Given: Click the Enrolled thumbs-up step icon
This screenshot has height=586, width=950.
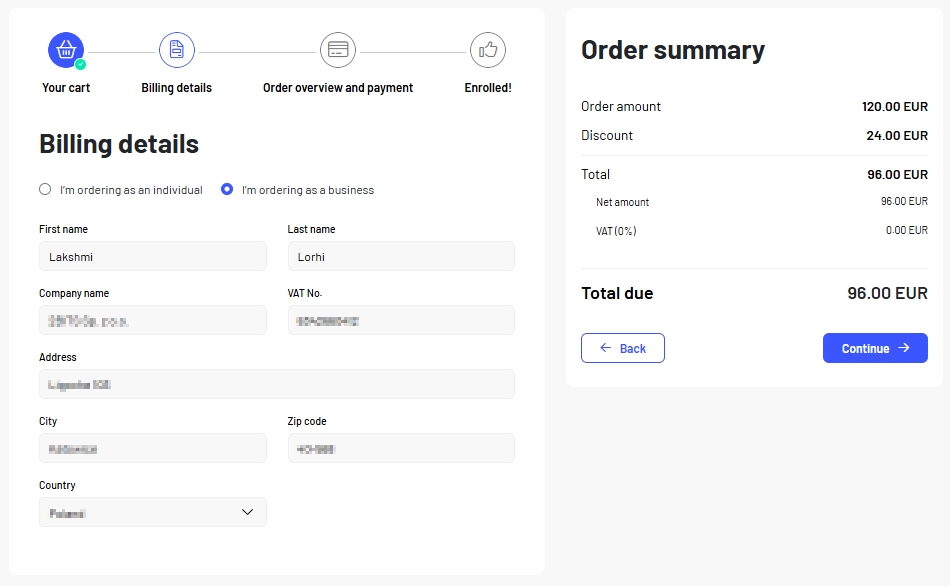Looking at the screenshot, I should pyautogui.click(x=488, y=50).
